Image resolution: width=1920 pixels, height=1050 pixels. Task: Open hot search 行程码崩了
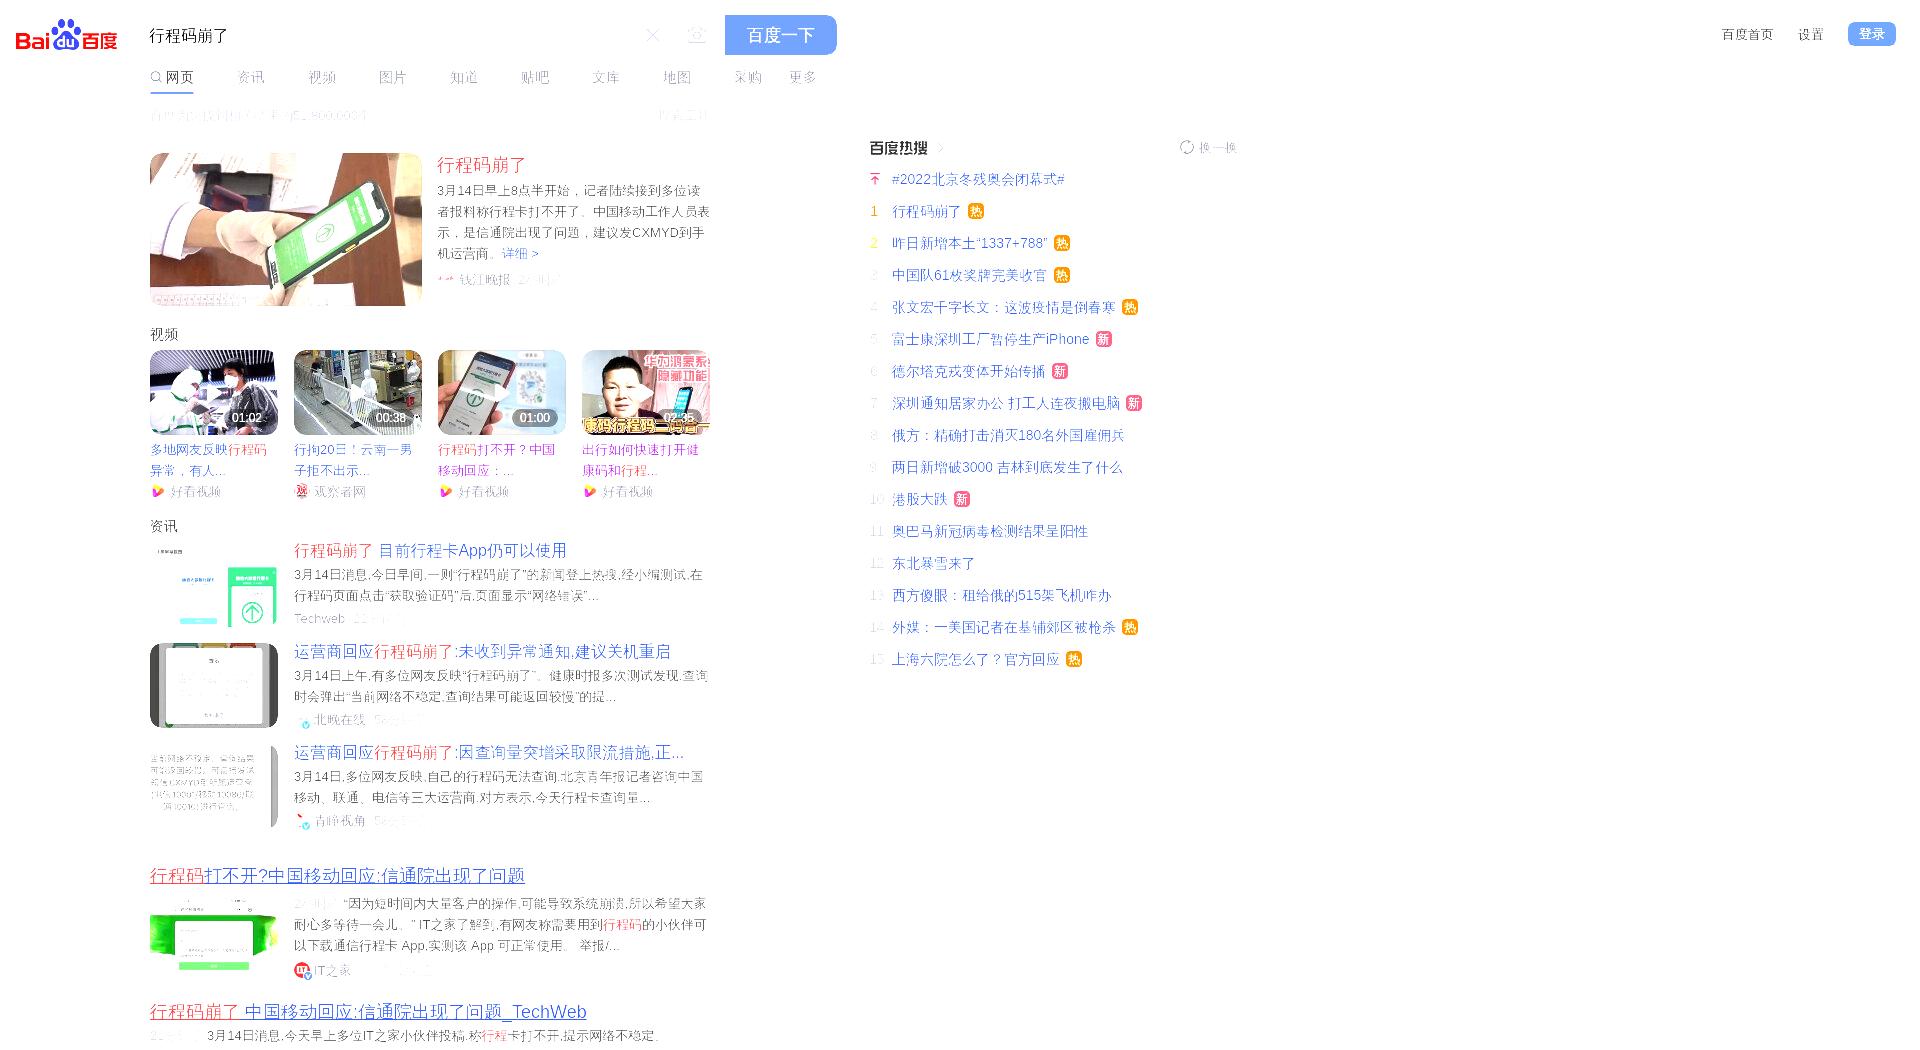click(926, 212)
